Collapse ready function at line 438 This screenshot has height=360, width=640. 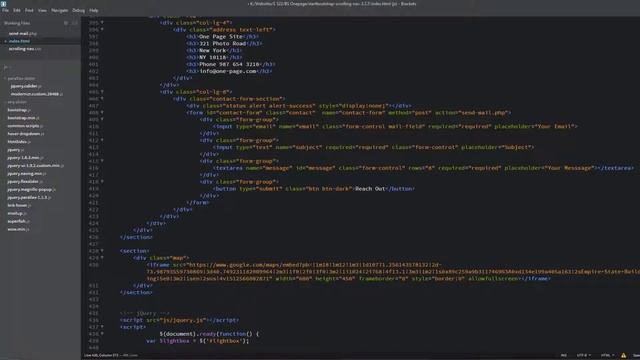tap(102, 334)
